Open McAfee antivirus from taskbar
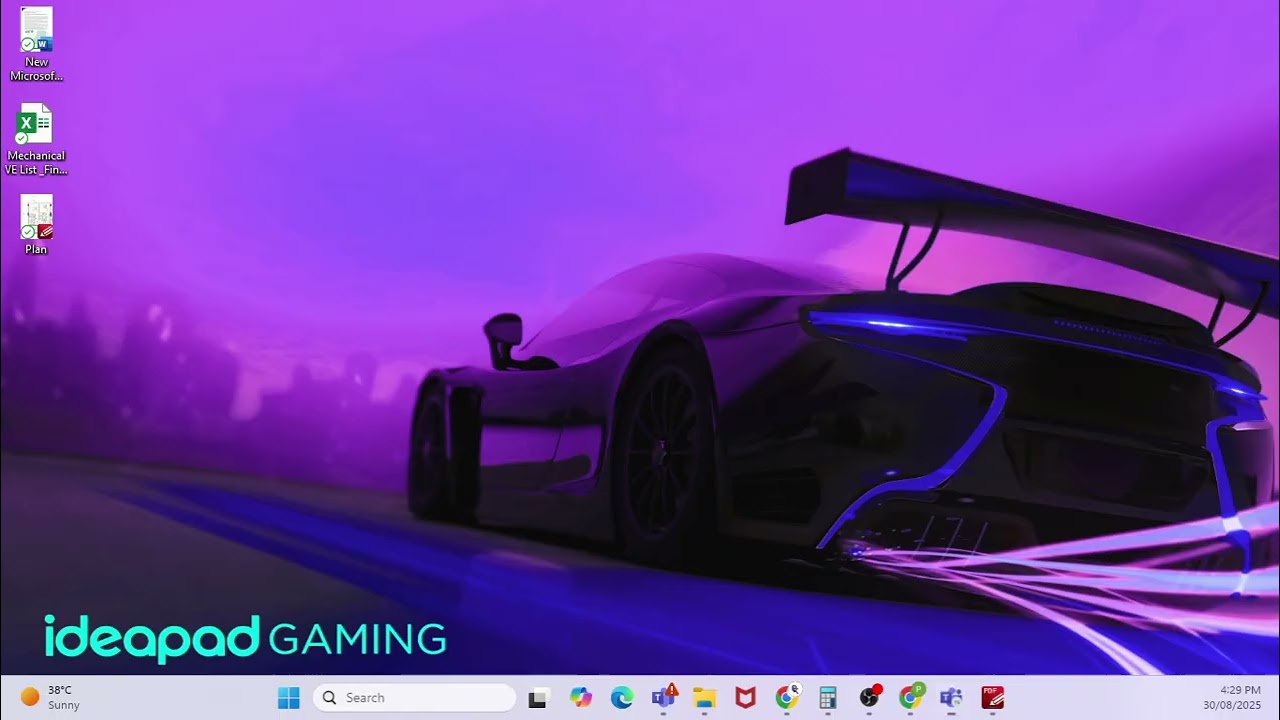Viewport: 1280px width, 720px height. click(745, 698)
